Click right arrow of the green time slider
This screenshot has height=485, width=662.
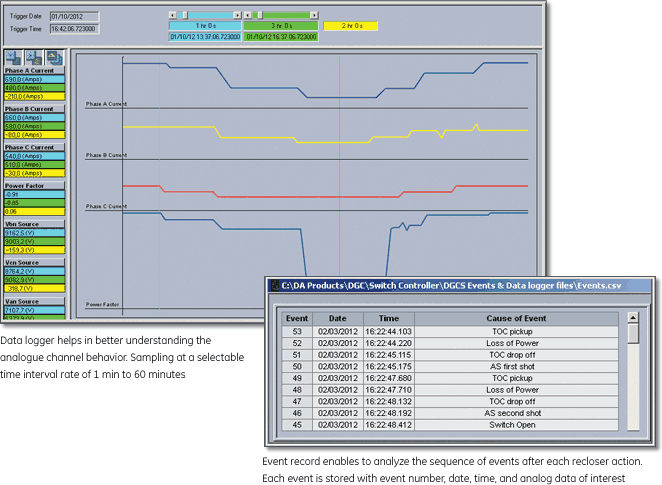coord(314,15)
